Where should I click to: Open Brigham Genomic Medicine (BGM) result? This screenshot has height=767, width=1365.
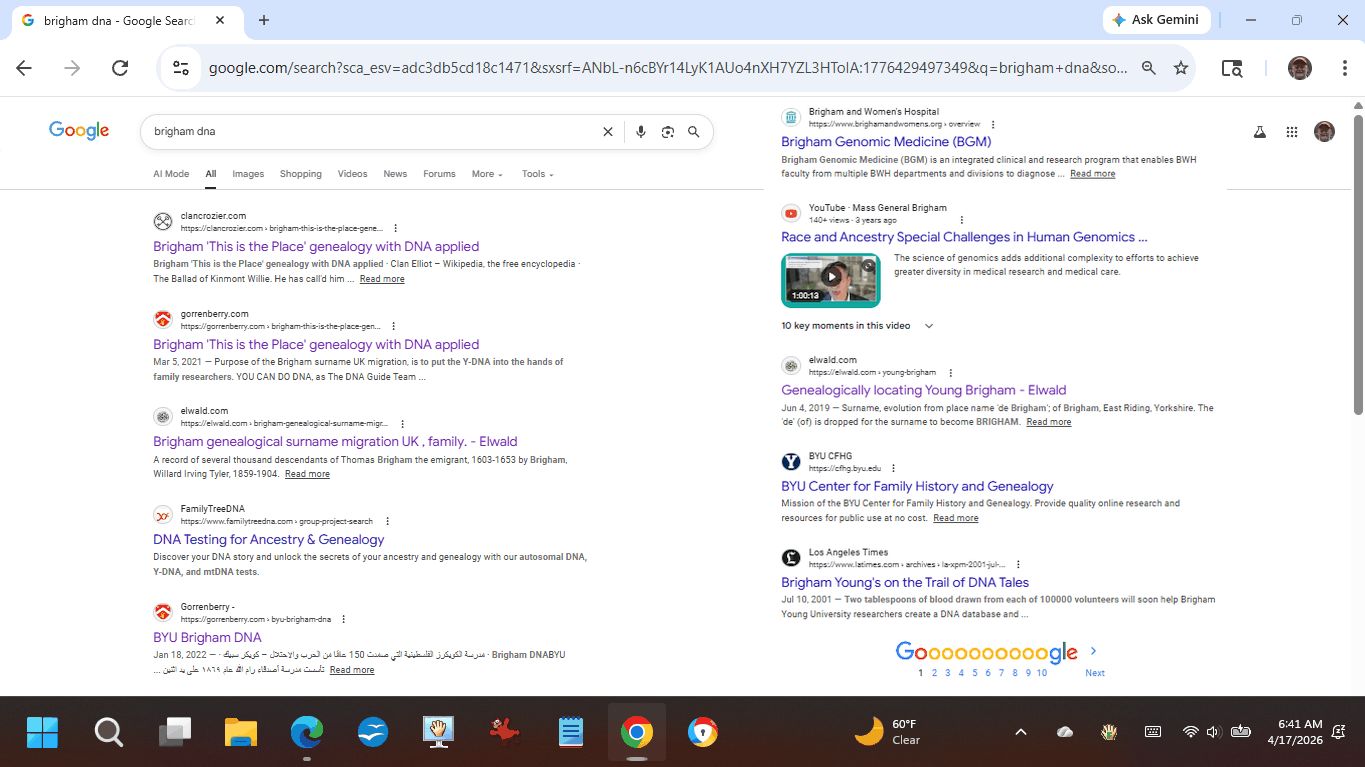pyautogui.click(x=886, y=142)
